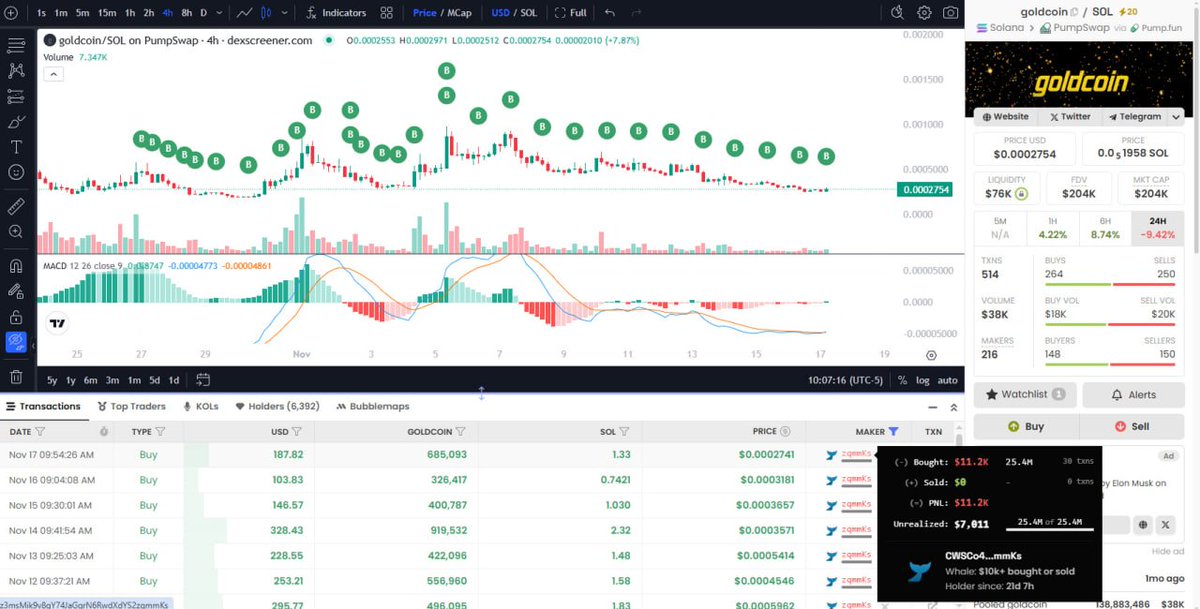This screenshot has height=609, width=1200.
Task: Open goldcoin Twitter link
Action: pyautogui.click(x=1069, y=116)
